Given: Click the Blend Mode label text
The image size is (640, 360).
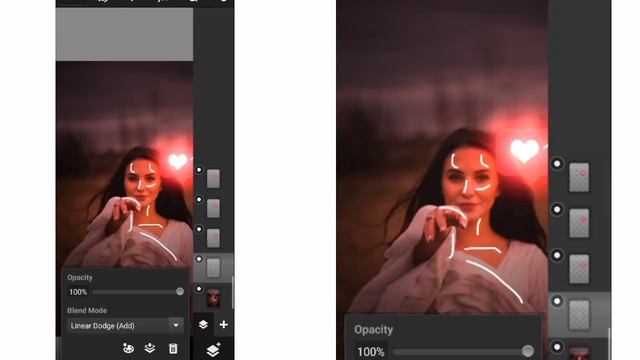Looking at the screenshot, I should (87, 311).
